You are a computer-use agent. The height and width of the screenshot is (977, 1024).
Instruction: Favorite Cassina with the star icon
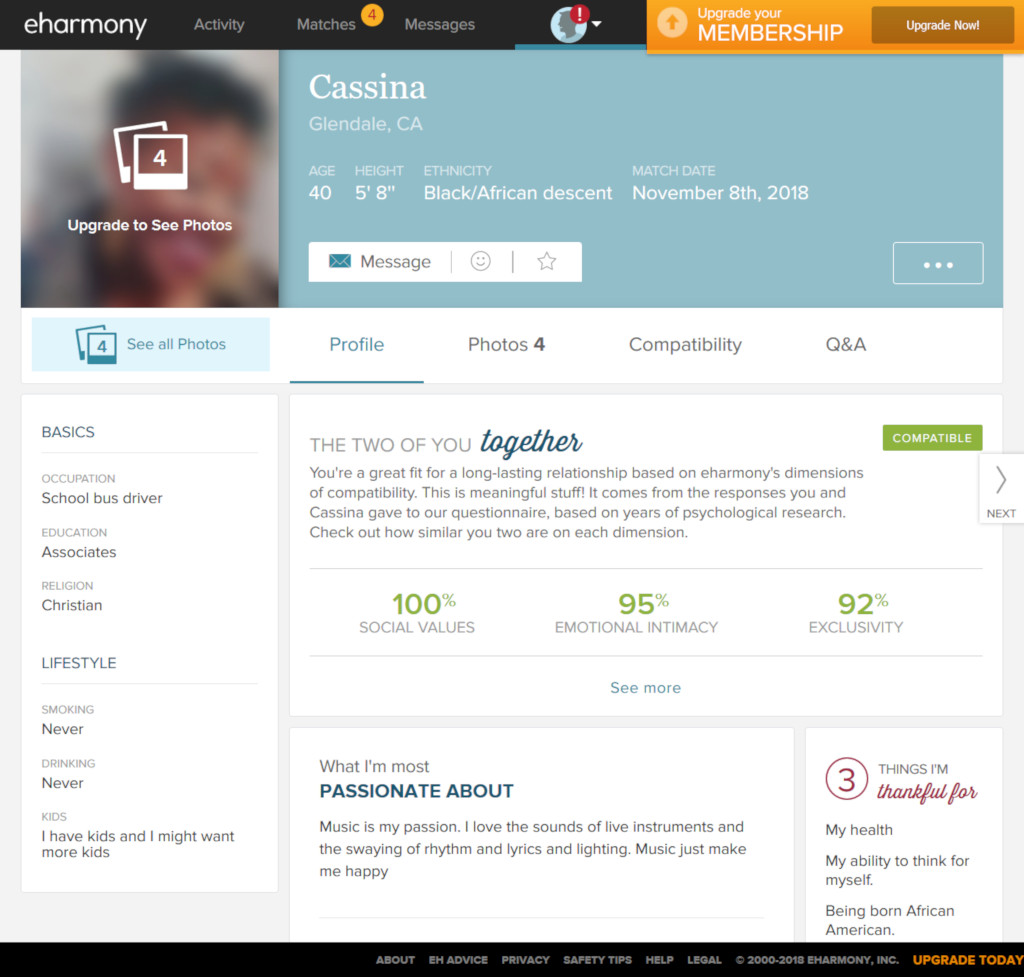coord(546,261)
